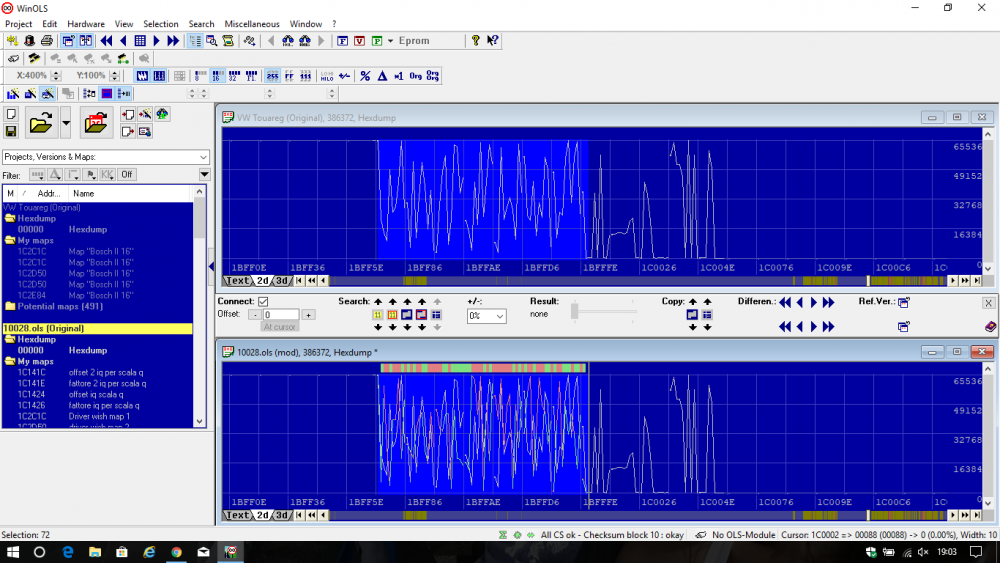Viewport: 1000px width, 563px height.
Task: Toggle the filter Off button
Action: click(x=127, y=175)
